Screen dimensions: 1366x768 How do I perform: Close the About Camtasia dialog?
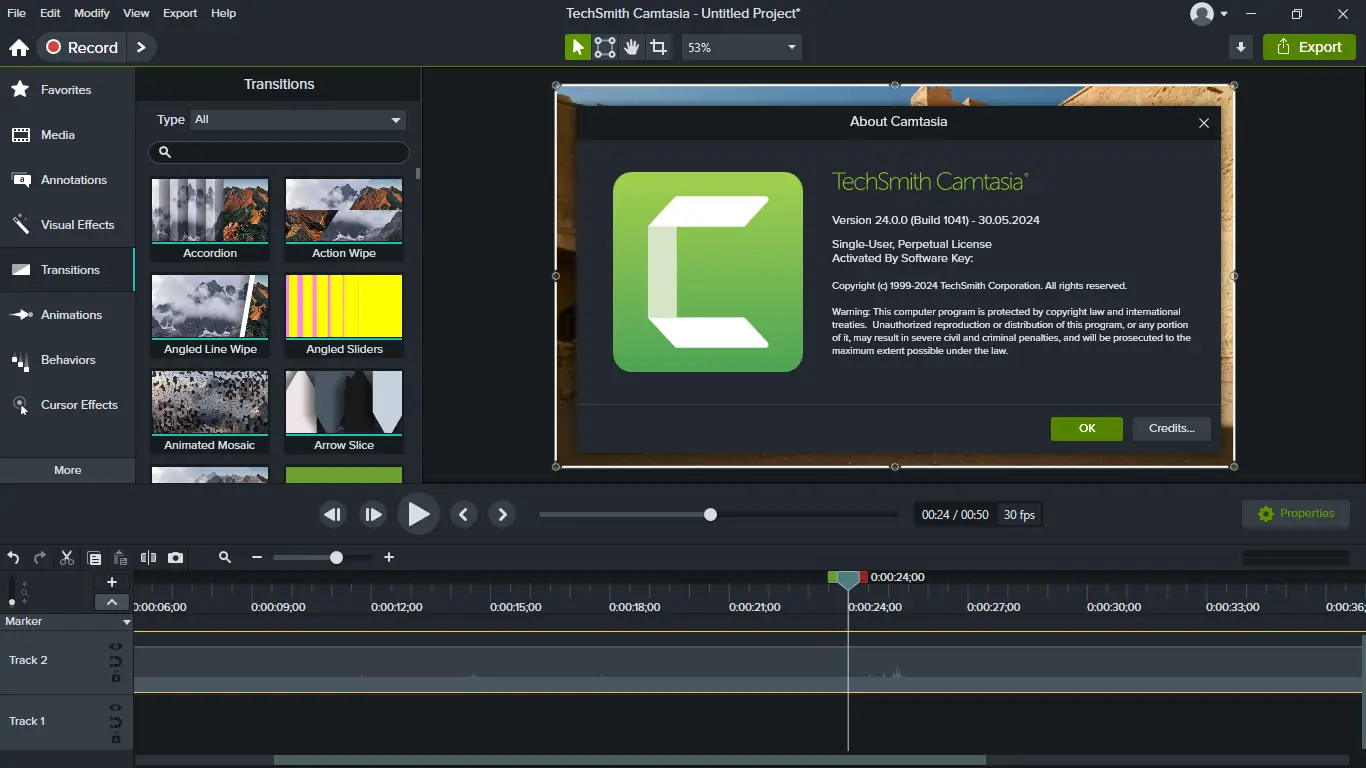pos(1204,123)
